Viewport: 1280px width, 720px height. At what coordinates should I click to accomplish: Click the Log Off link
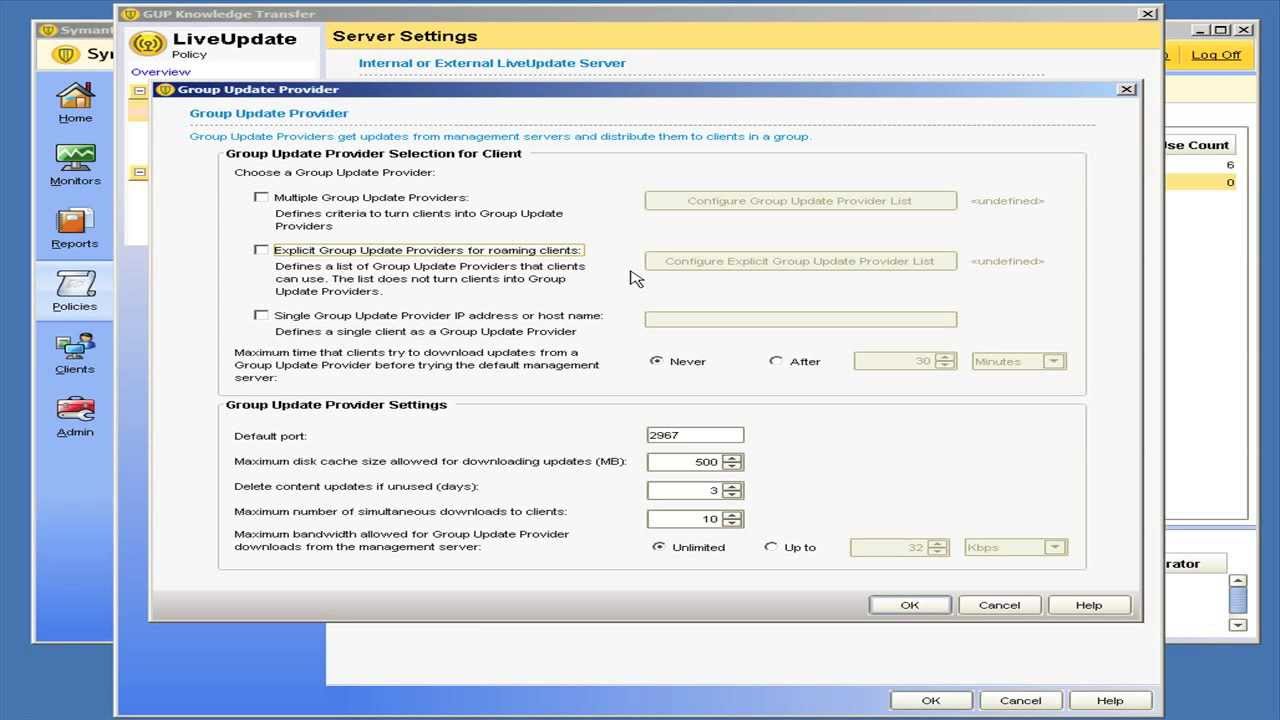(1216, 55)
